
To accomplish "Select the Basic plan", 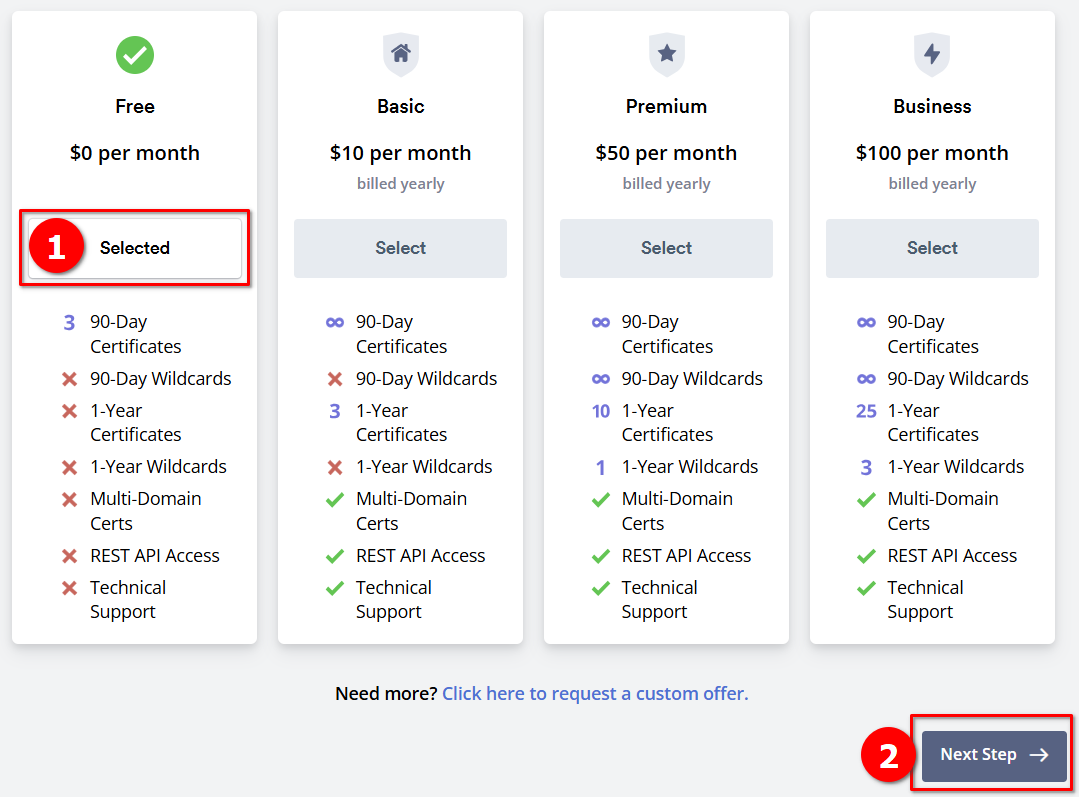I will point(400,248).
